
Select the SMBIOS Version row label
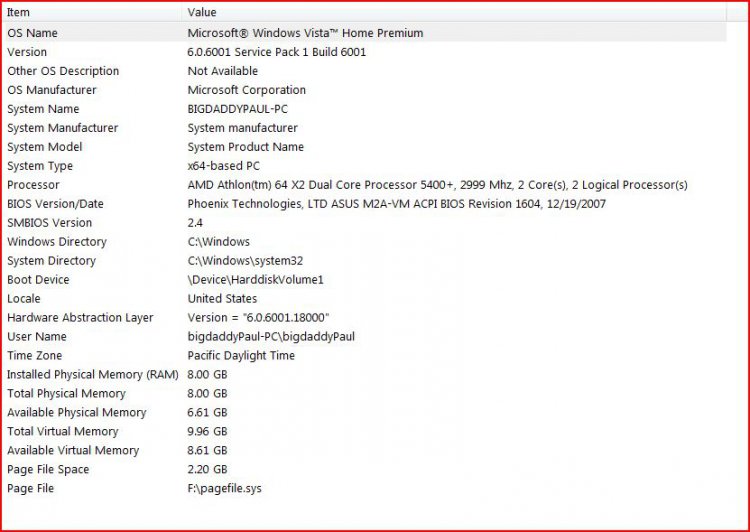click(x=49, y=223)
